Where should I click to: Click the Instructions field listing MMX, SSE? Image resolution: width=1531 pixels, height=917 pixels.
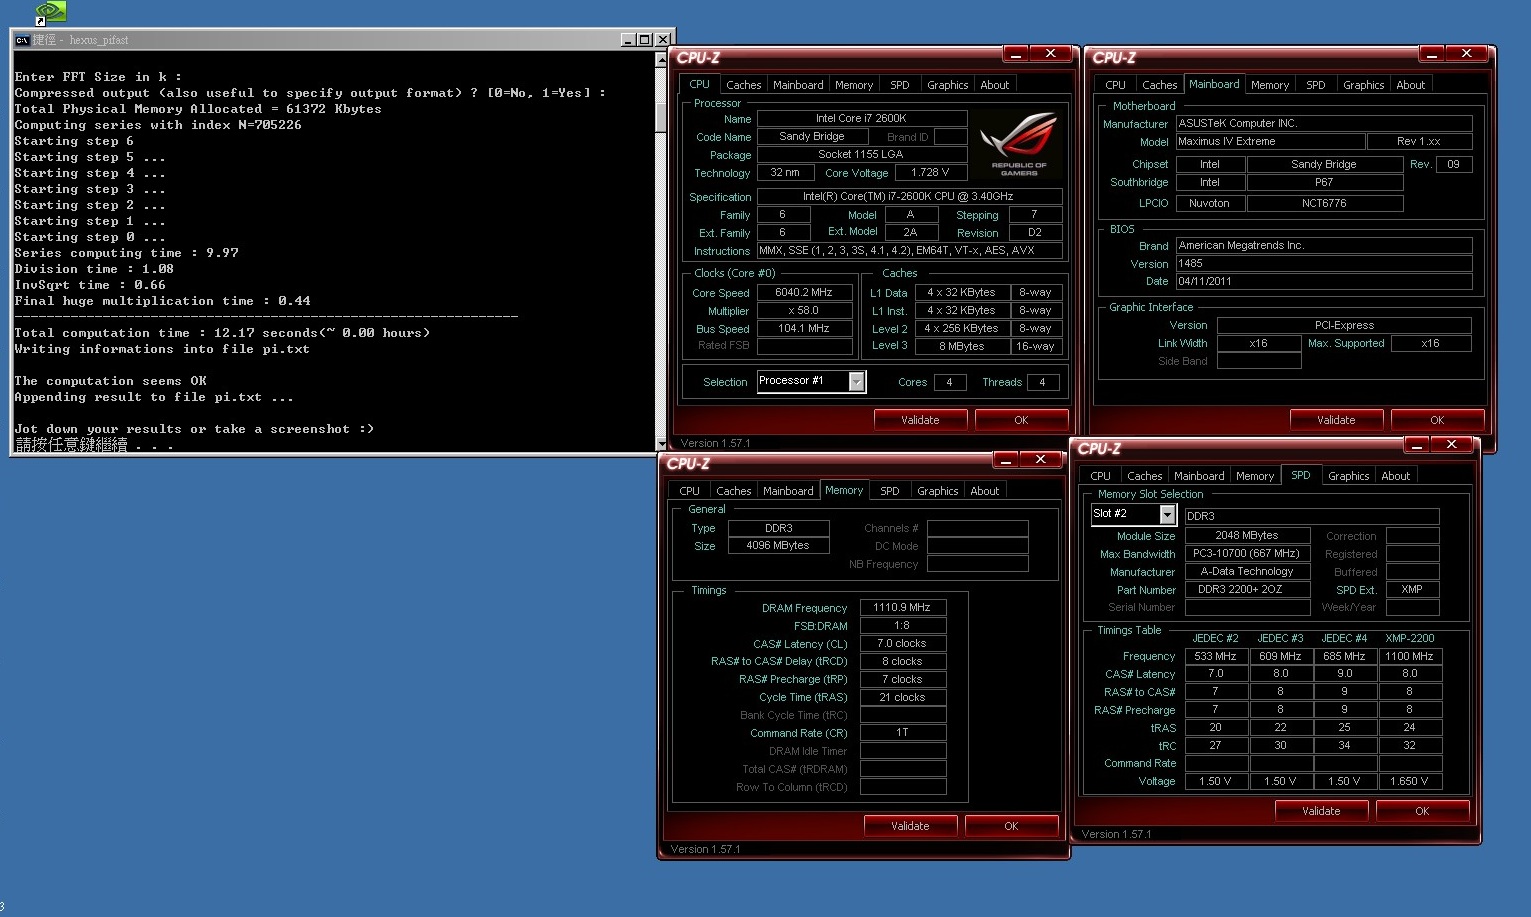click(x=909, y=250)
